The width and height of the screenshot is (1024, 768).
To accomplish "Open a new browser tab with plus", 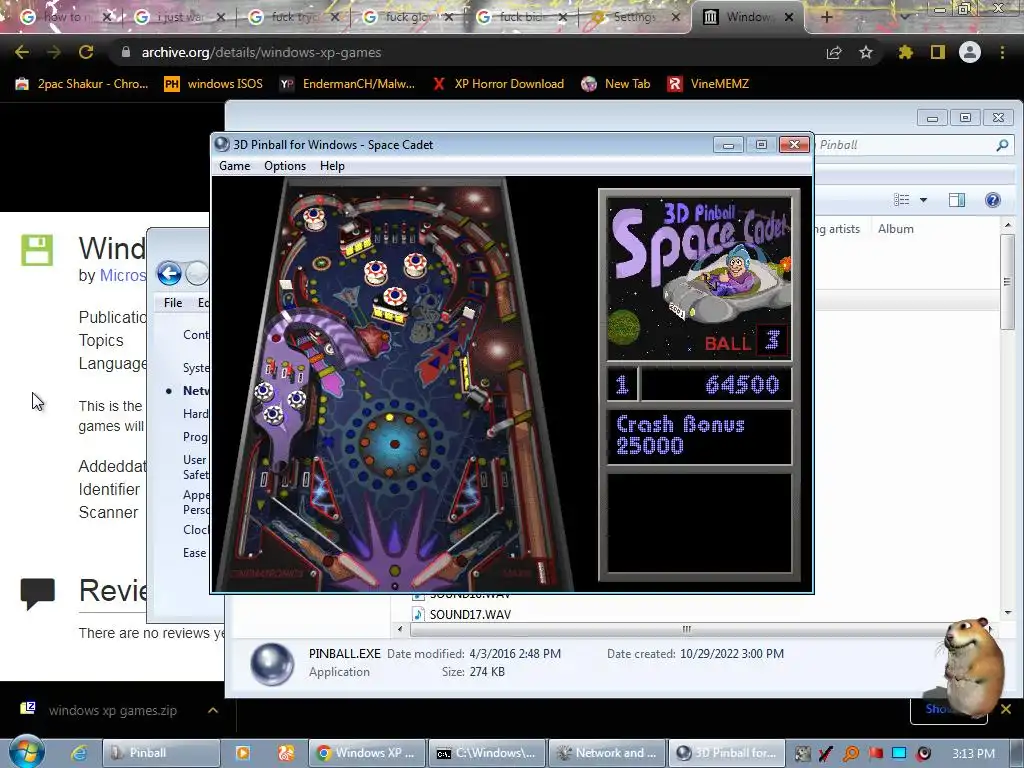I will pos(826,17).
